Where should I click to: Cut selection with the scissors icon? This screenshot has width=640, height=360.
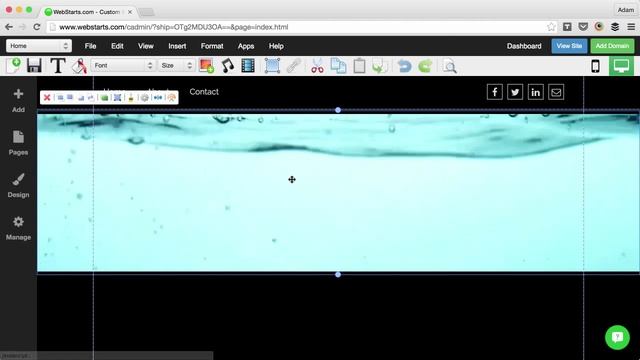(317, 66)
